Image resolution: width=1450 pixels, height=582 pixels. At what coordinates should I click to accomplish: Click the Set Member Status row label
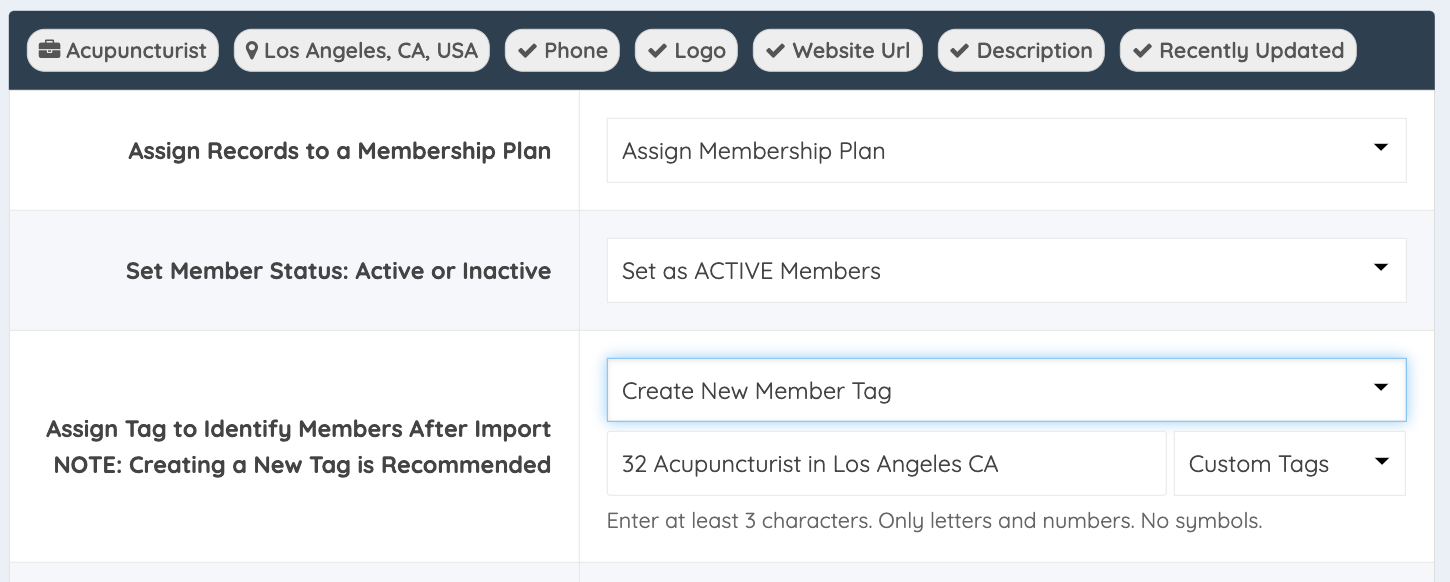click(338, 271)
